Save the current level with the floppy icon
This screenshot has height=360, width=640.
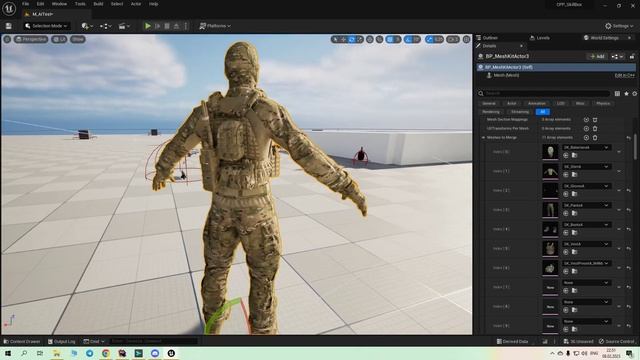tap(9, 26)
